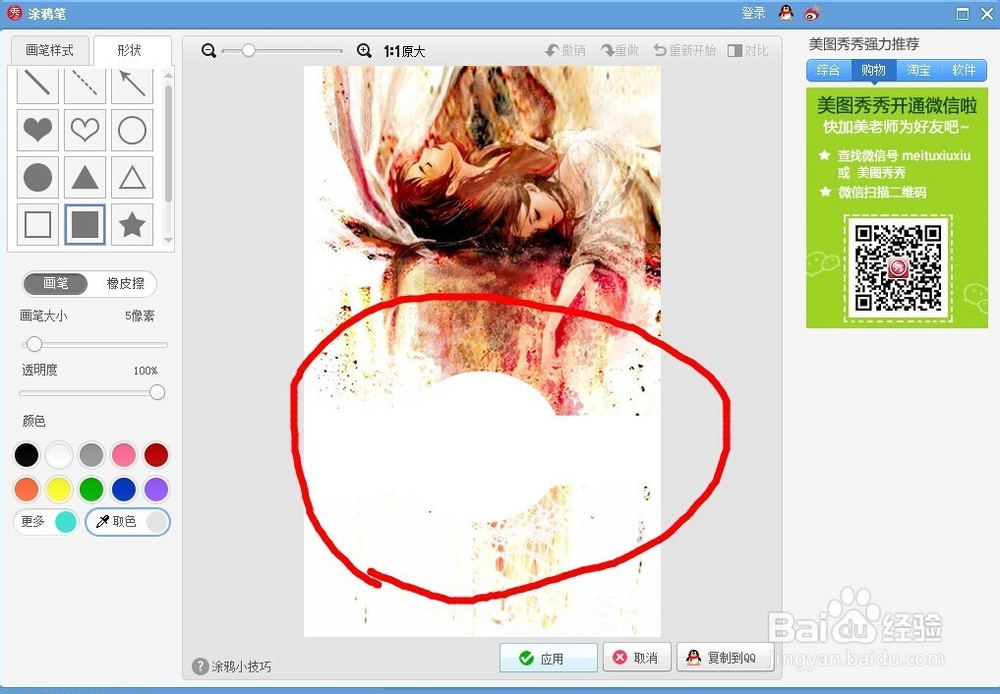Choose the filled square shape
Screen dimensions: 1000x694
pyautogui.click(x=85, y=225)
